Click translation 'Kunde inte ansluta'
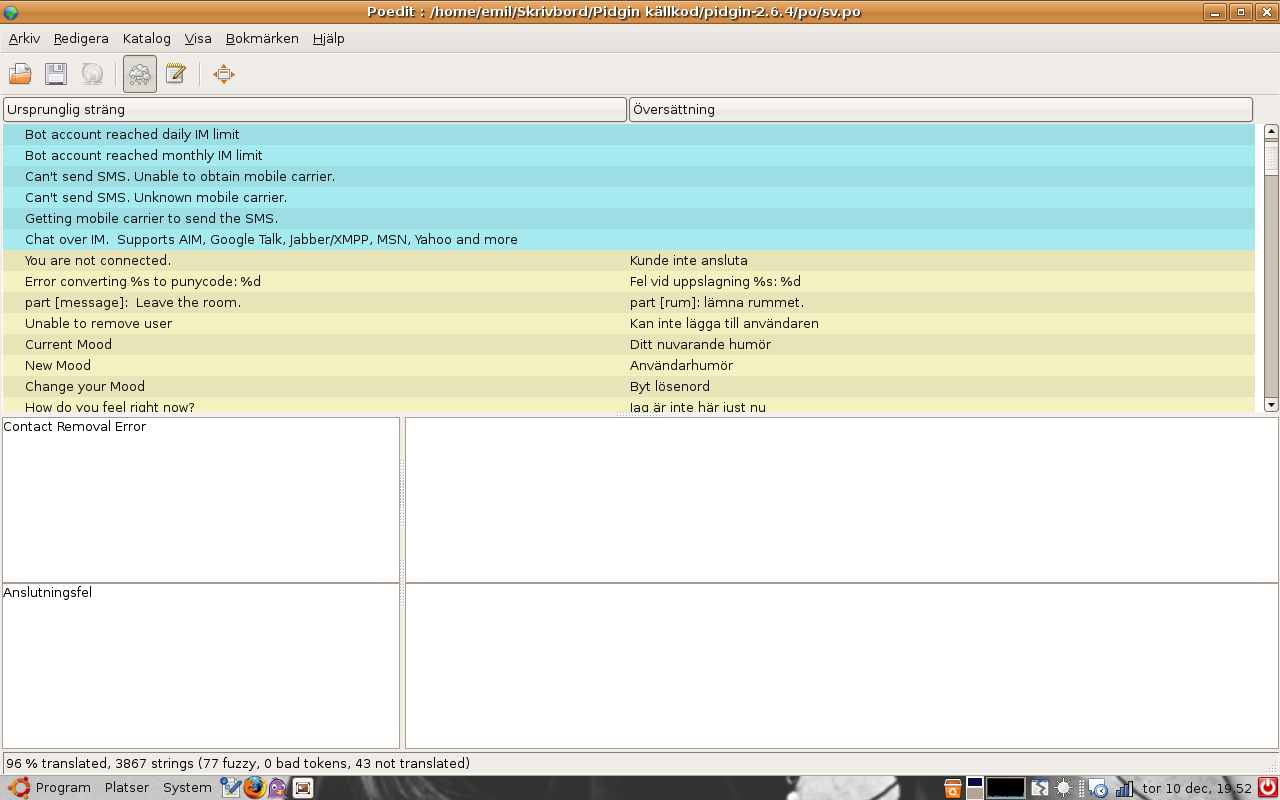This screenshot has width=1280, height=800. (689, 260)
